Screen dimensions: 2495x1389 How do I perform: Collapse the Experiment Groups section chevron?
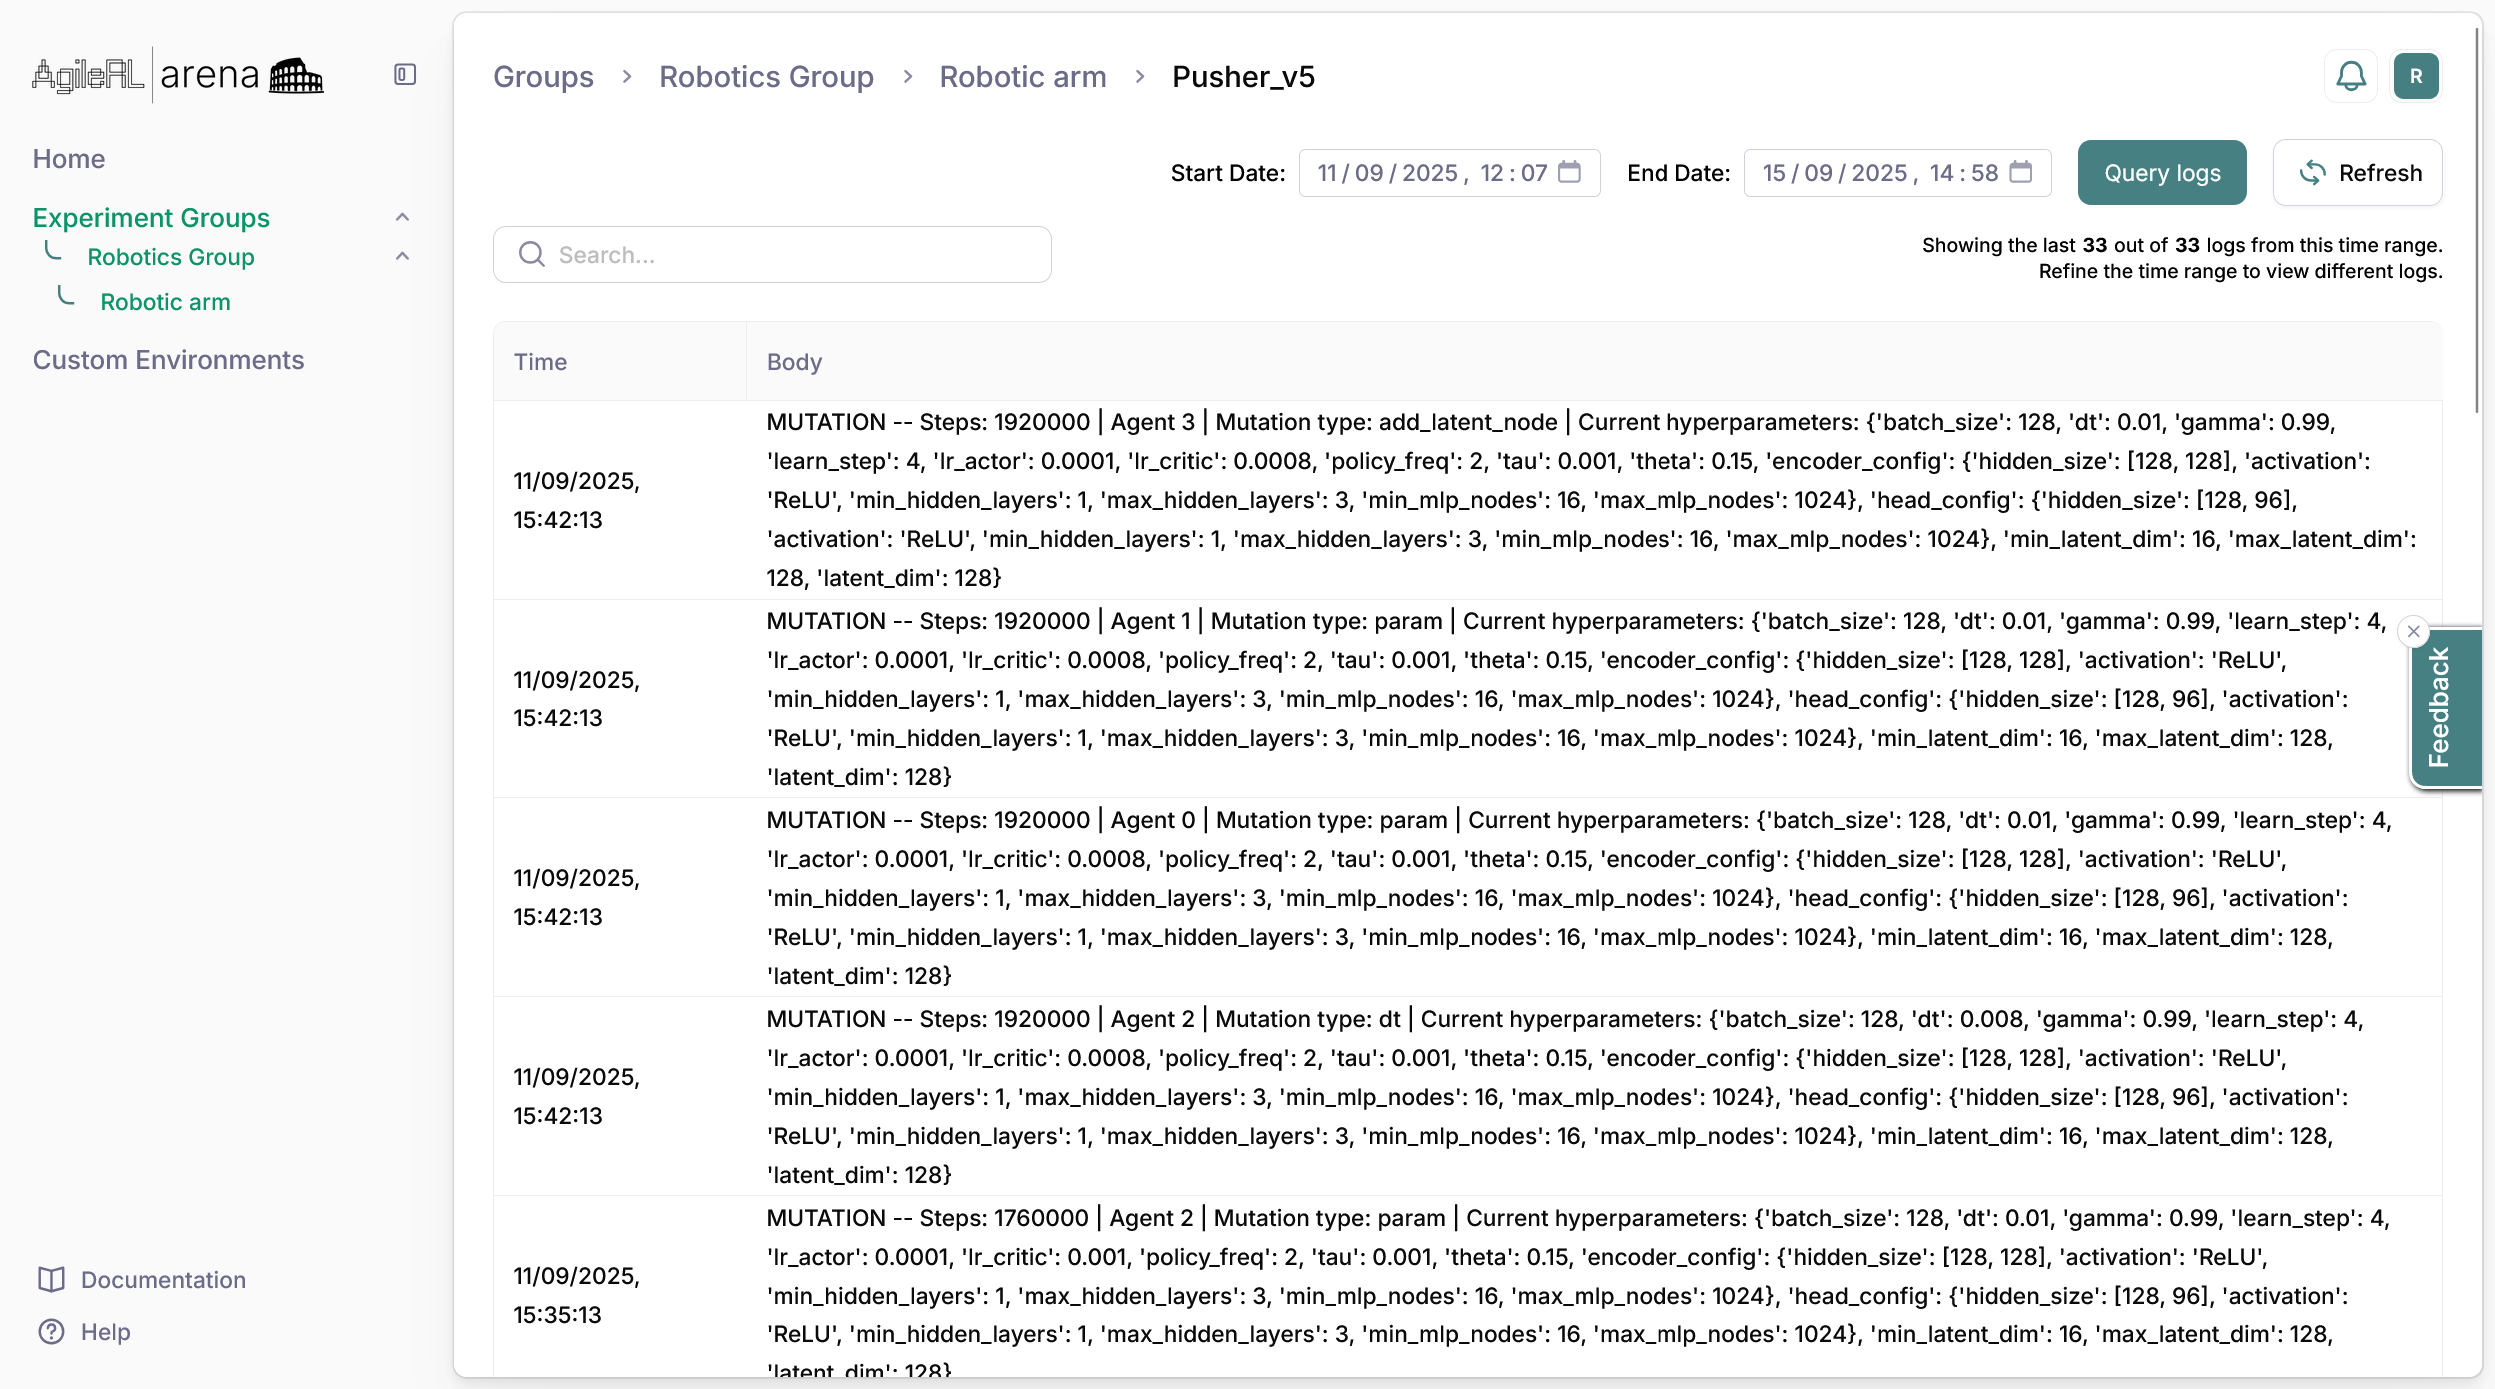[402, 217]
